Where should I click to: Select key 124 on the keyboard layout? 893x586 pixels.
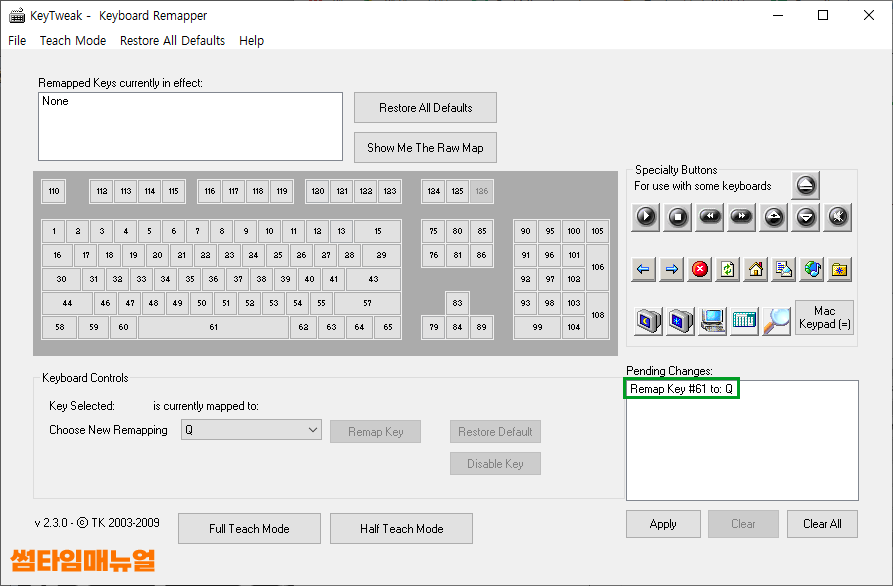[433, 191]
